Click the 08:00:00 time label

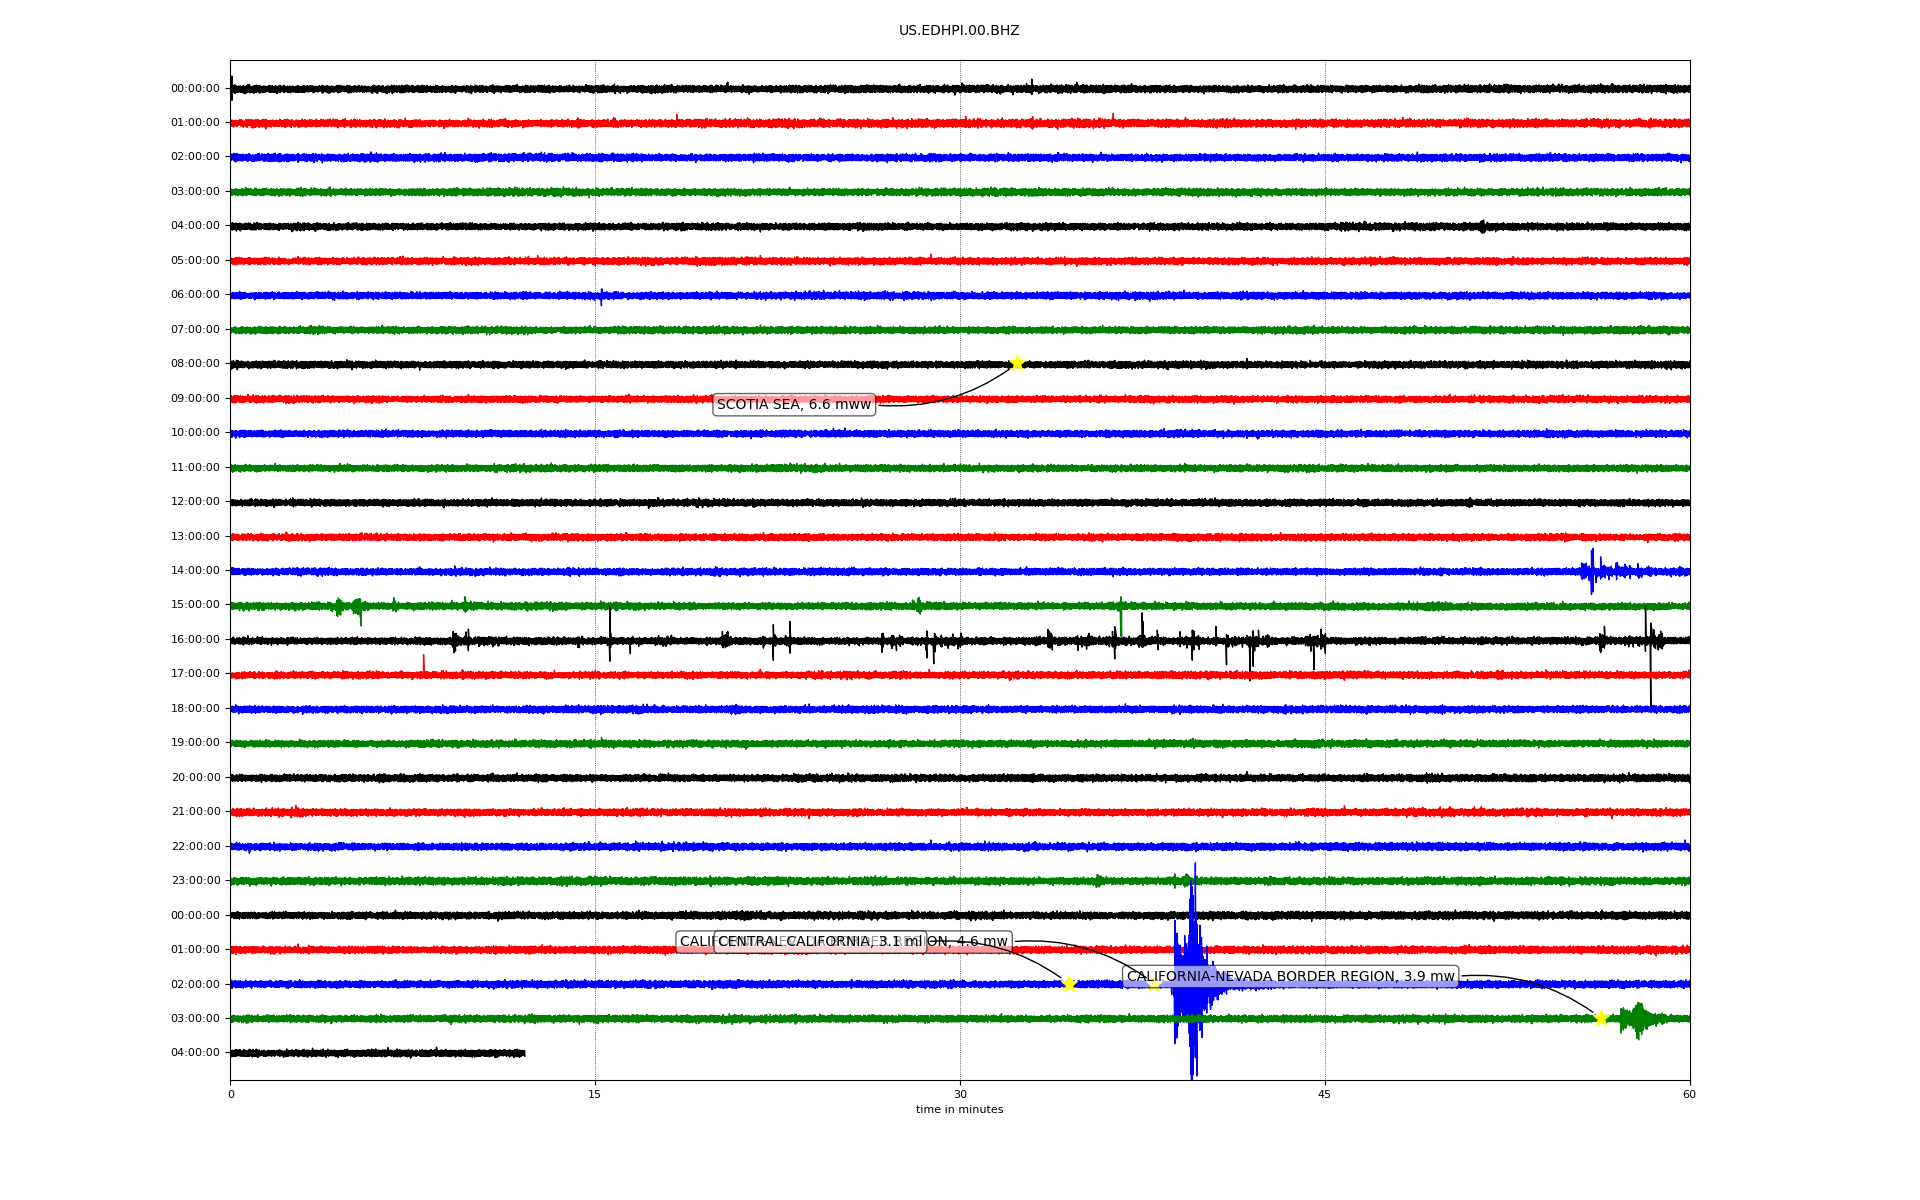click(195, 364)
